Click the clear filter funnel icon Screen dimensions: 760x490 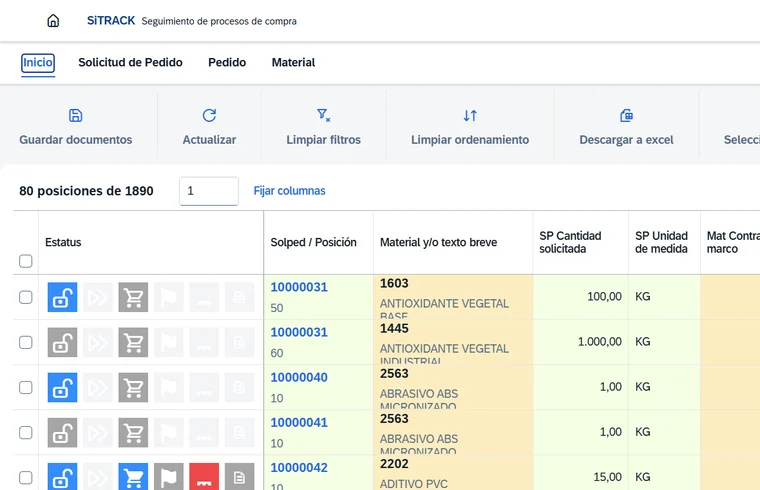coord(323,115)
